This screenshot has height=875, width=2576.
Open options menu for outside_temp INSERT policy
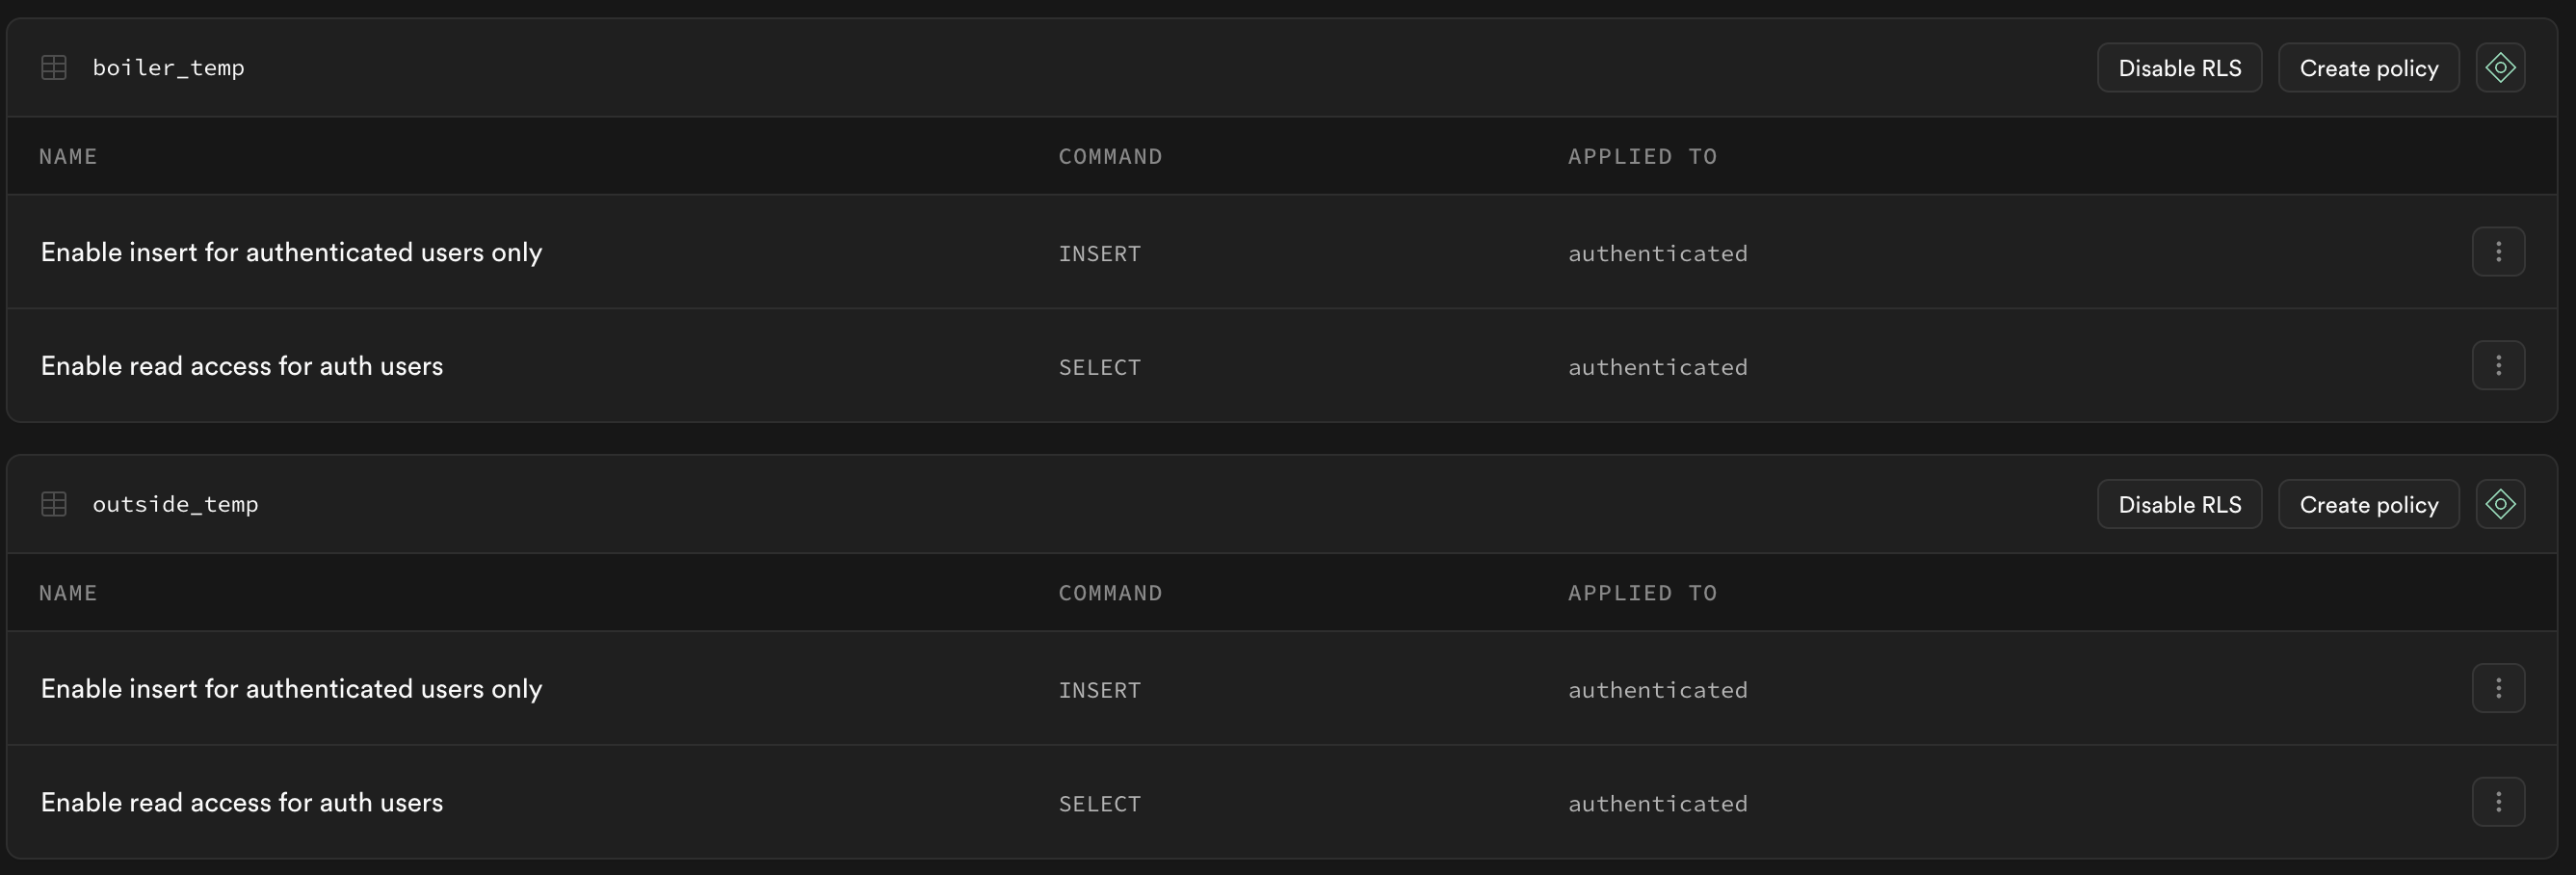click(x=2498, y=689)
